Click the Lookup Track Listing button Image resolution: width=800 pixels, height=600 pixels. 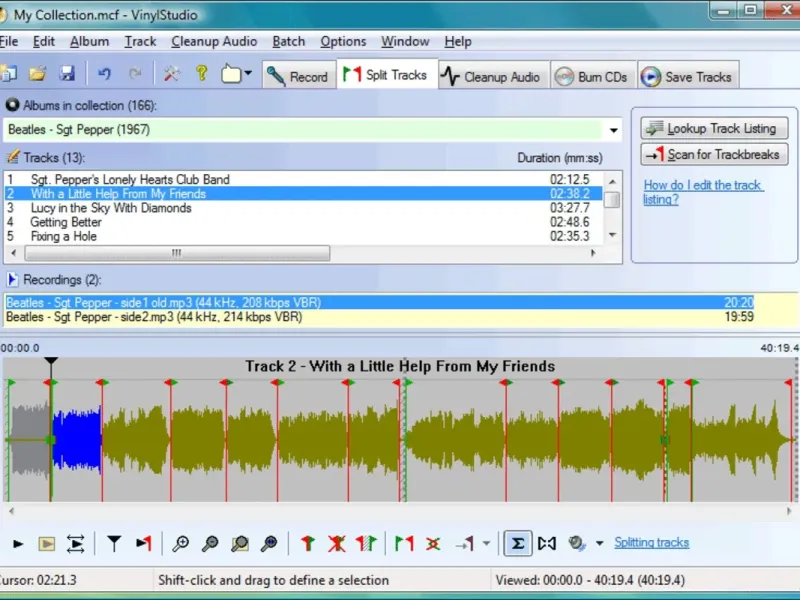[714, 128]
